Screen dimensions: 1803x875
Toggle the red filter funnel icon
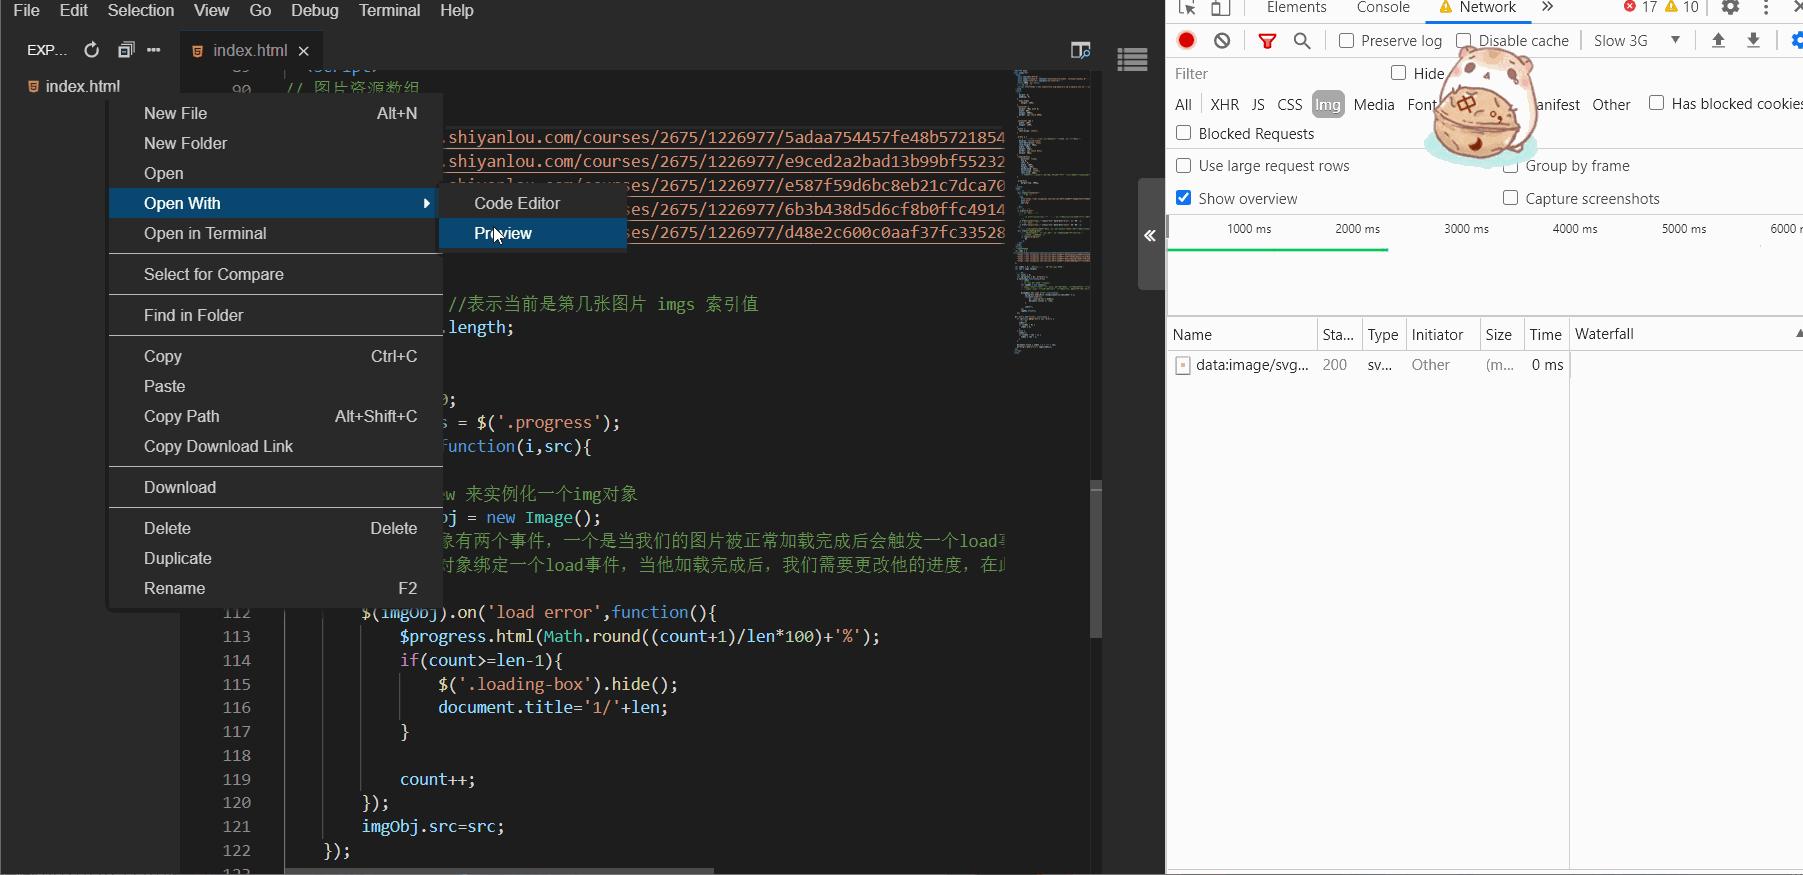[1267, 41]
